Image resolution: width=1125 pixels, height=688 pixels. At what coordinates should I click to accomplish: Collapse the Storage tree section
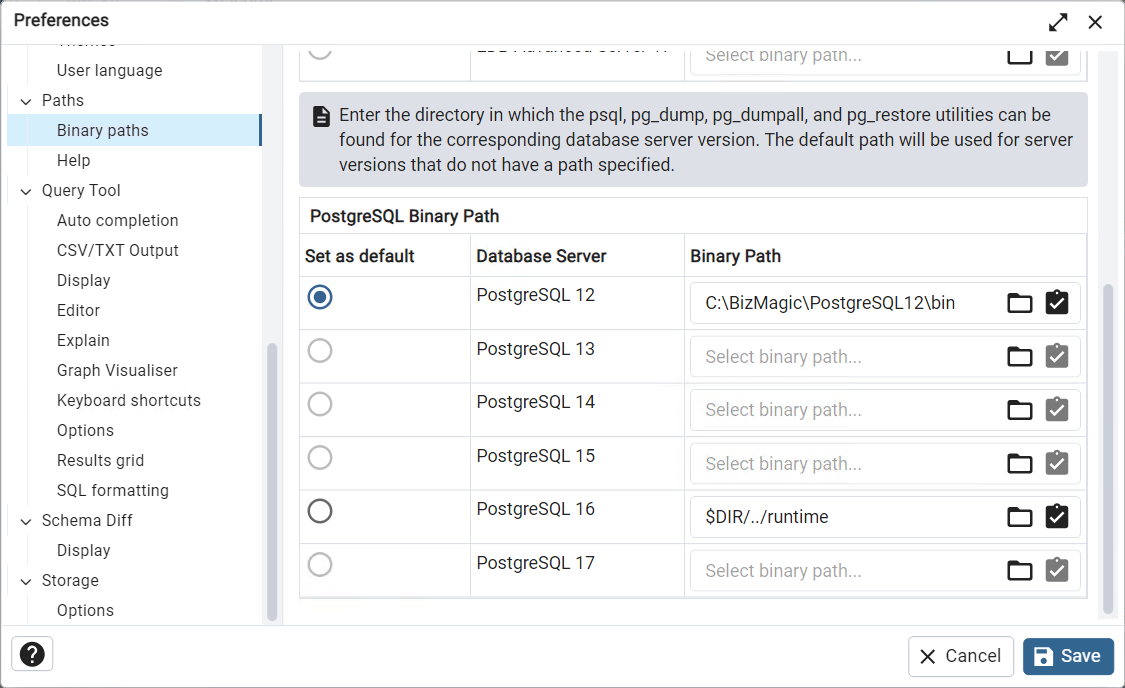click(26, 581)
